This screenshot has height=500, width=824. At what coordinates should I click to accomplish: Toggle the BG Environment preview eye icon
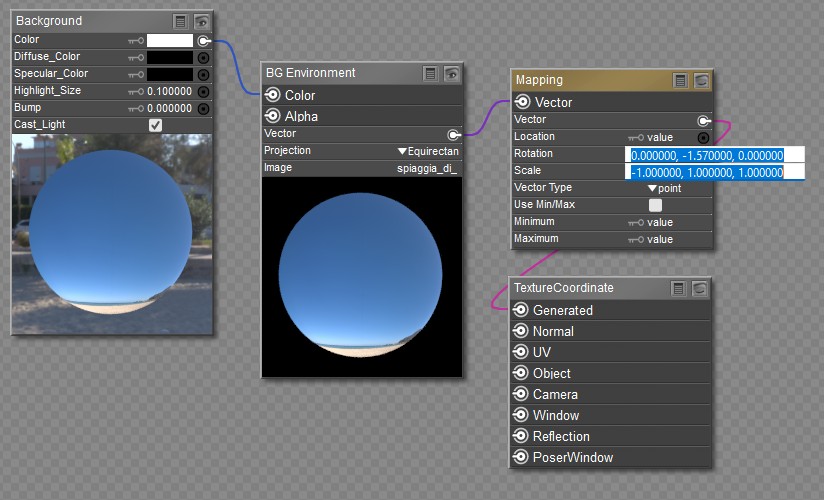click(x=451, y=73)
